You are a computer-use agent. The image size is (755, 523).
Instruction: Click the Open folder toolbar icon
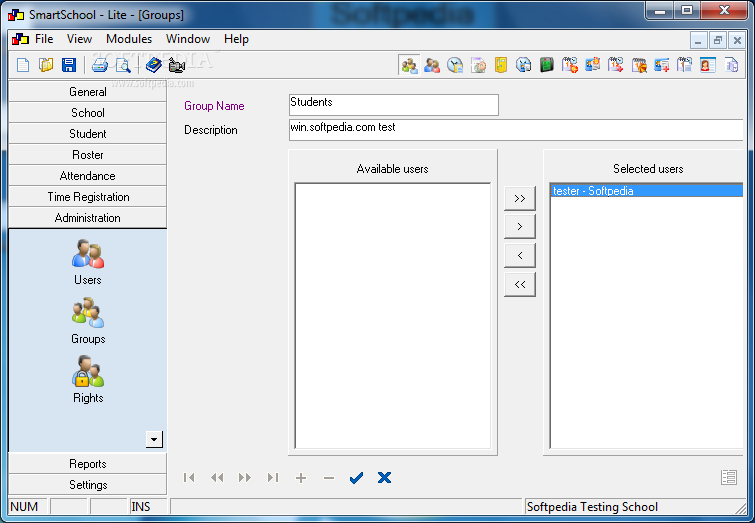tap(46, 65)
